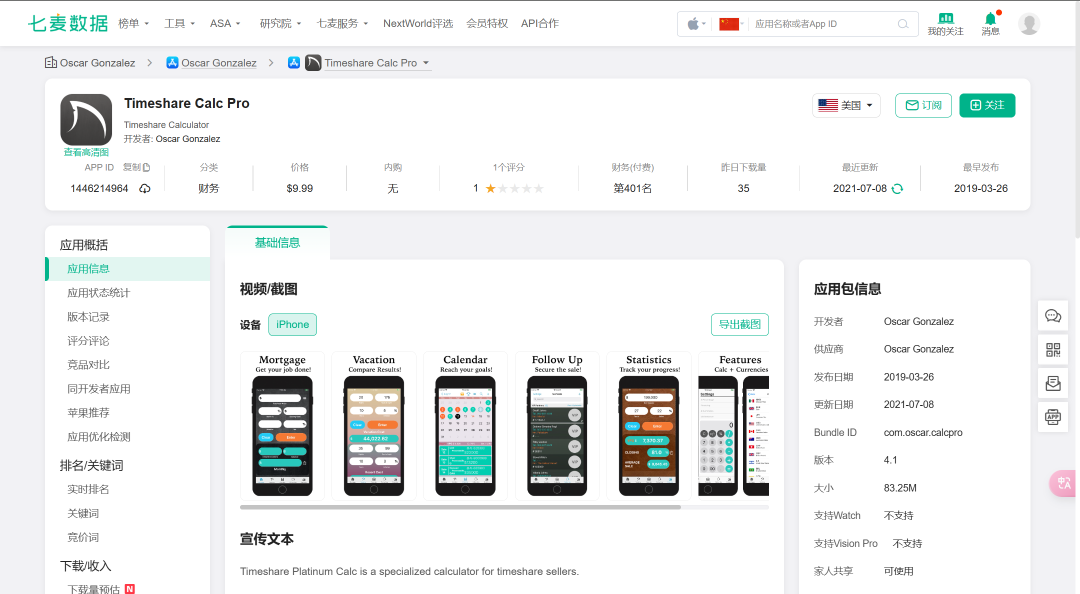Screen dimensions: 1080x594
Task: Open the Features screenshot thumbnail
Action: [x=734, y=426]
